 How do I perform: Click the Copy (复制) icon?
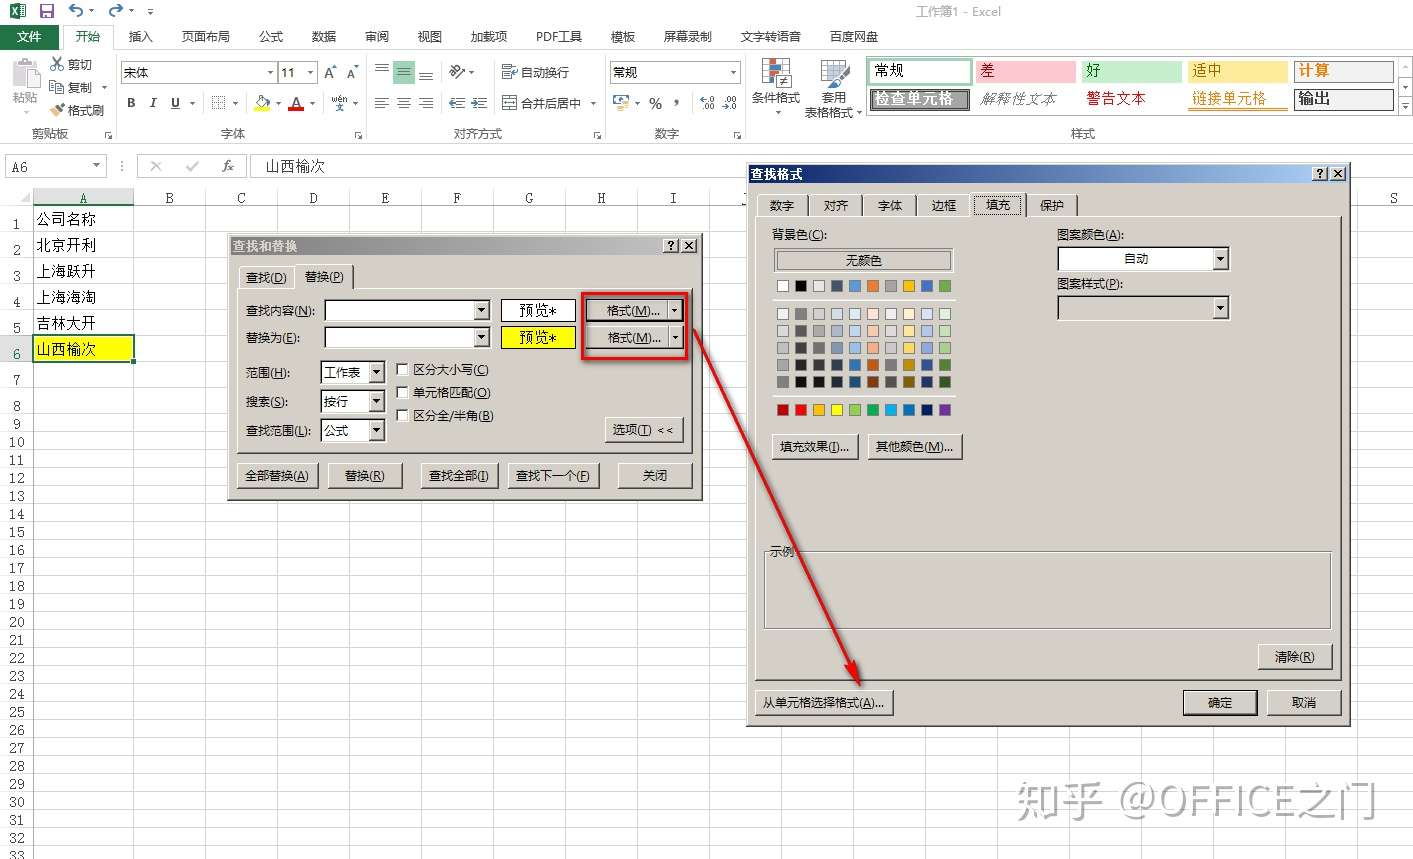[57, 87]
